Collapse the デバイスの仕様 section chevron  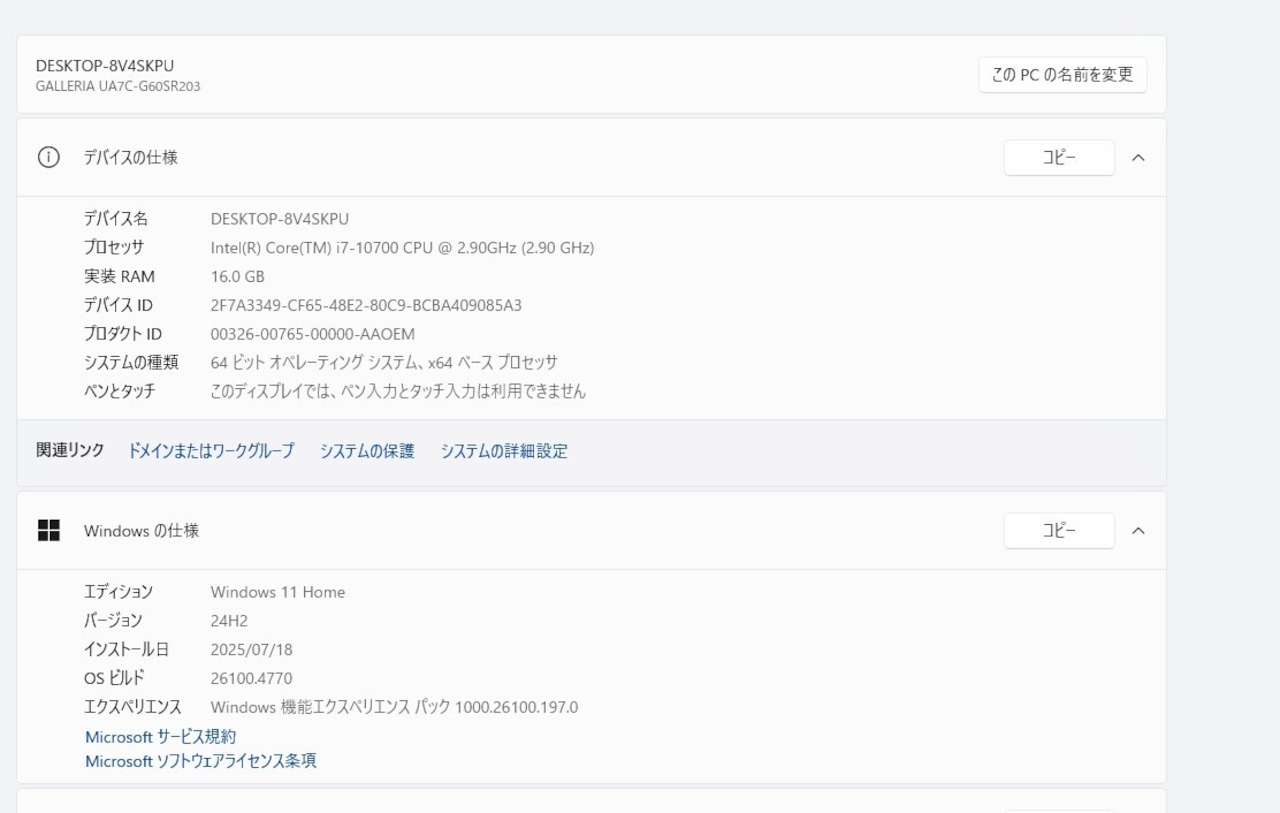click(1138, 157)
